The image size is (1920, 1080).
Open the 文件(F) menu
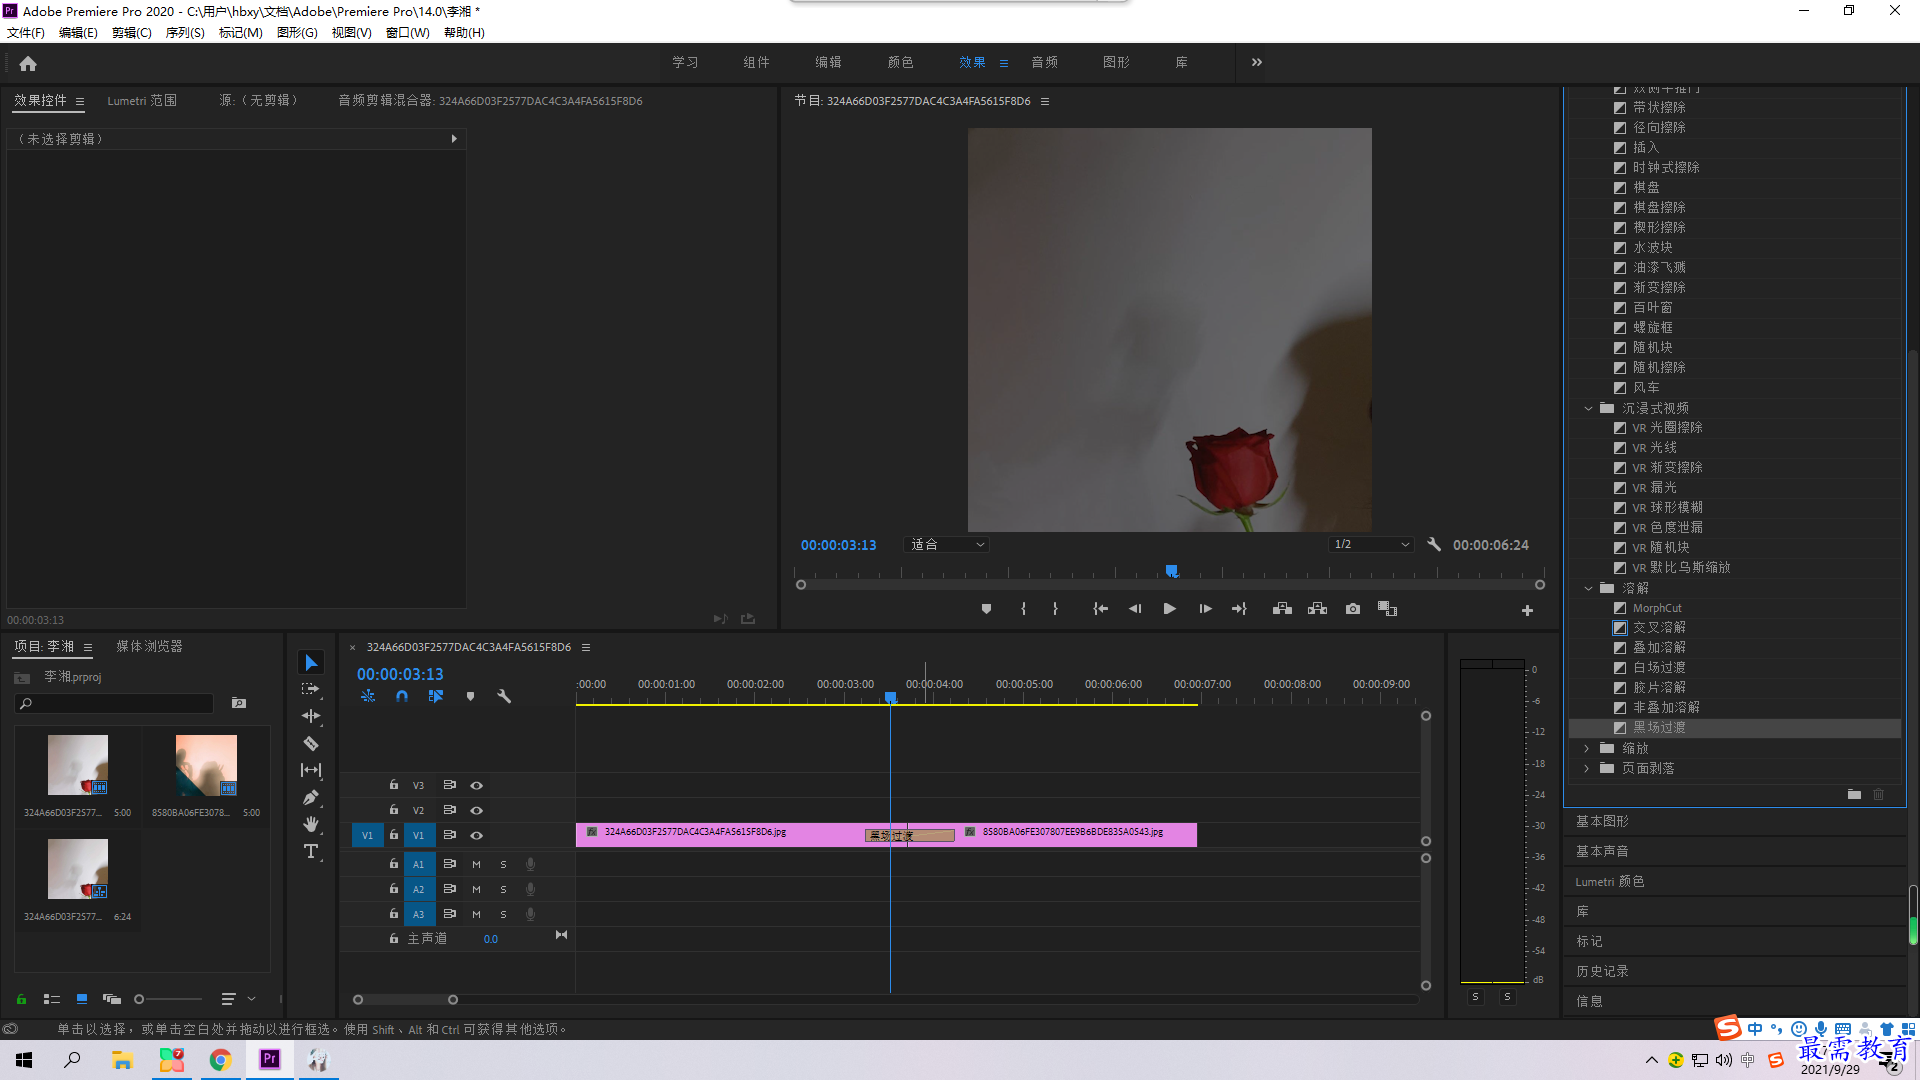click(x=26, y=33)
